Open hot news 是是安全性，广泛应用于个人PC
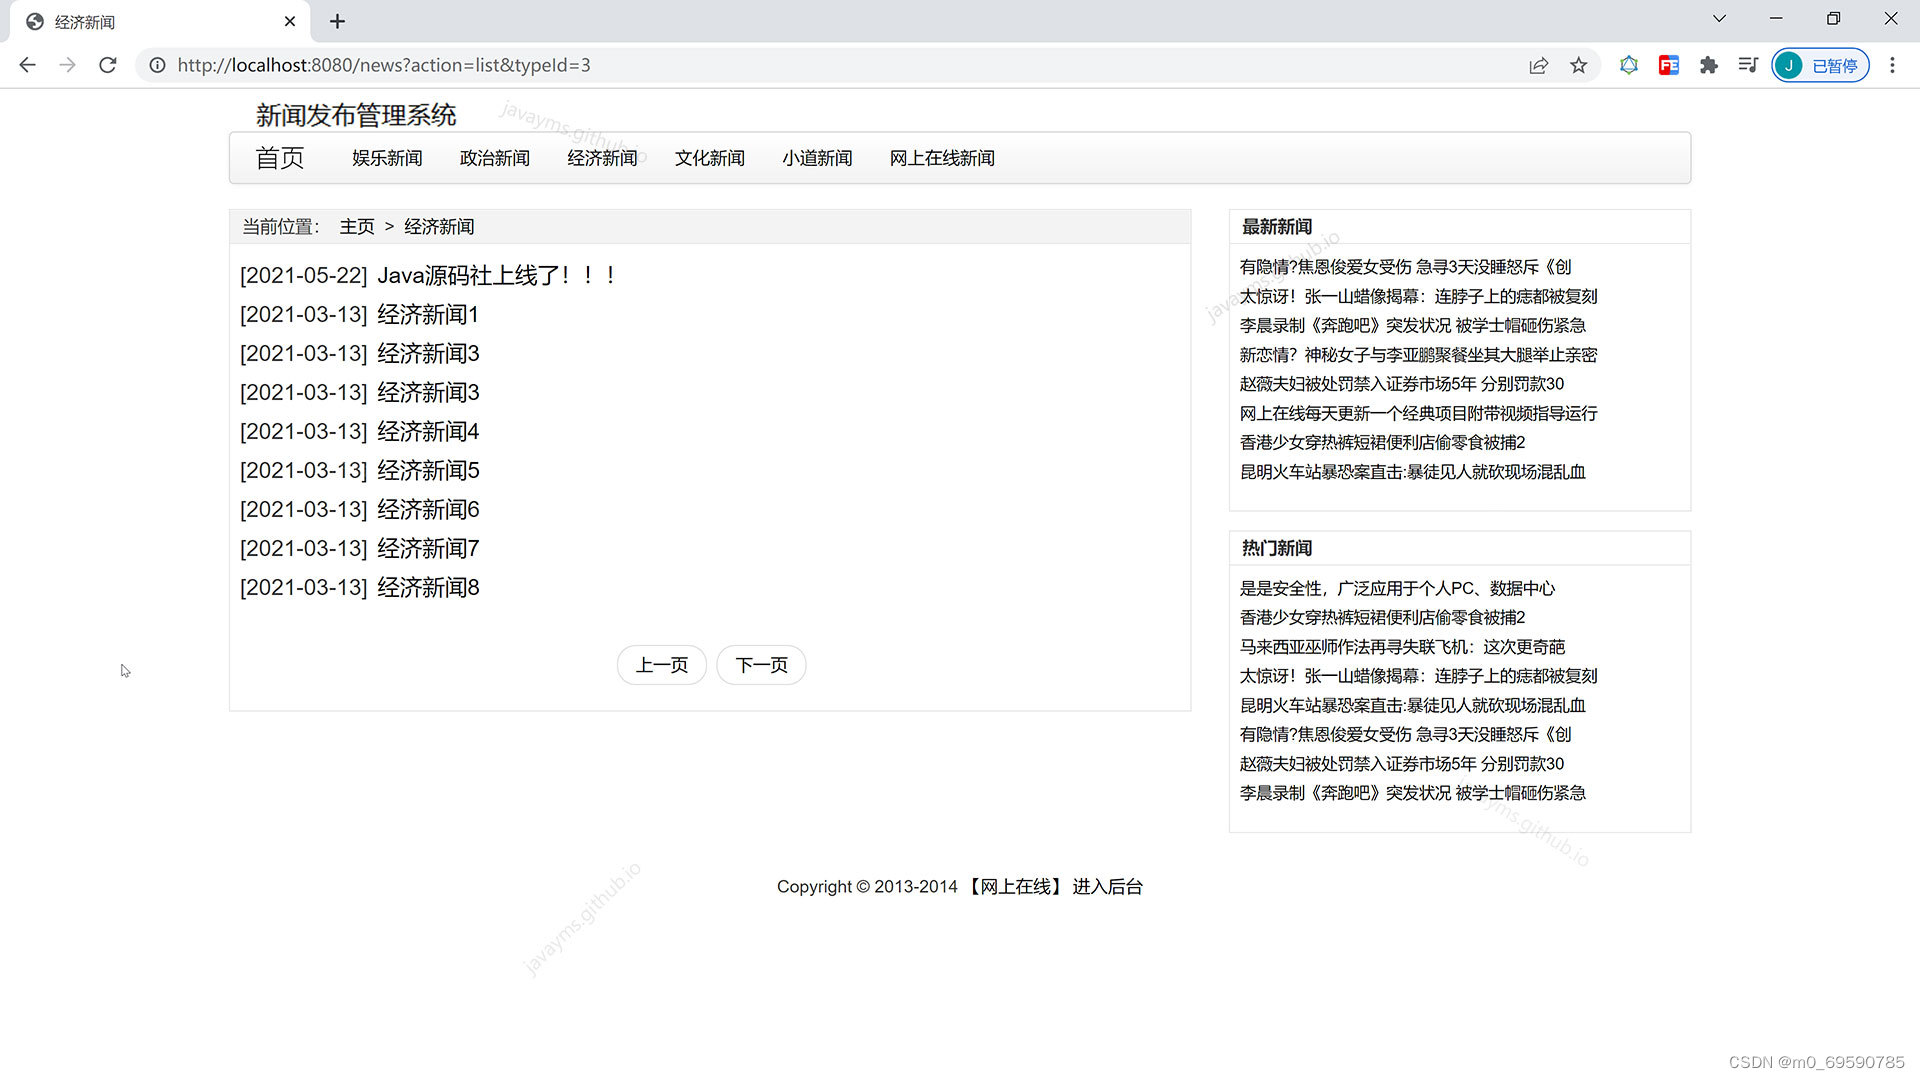 [1397, 588]
